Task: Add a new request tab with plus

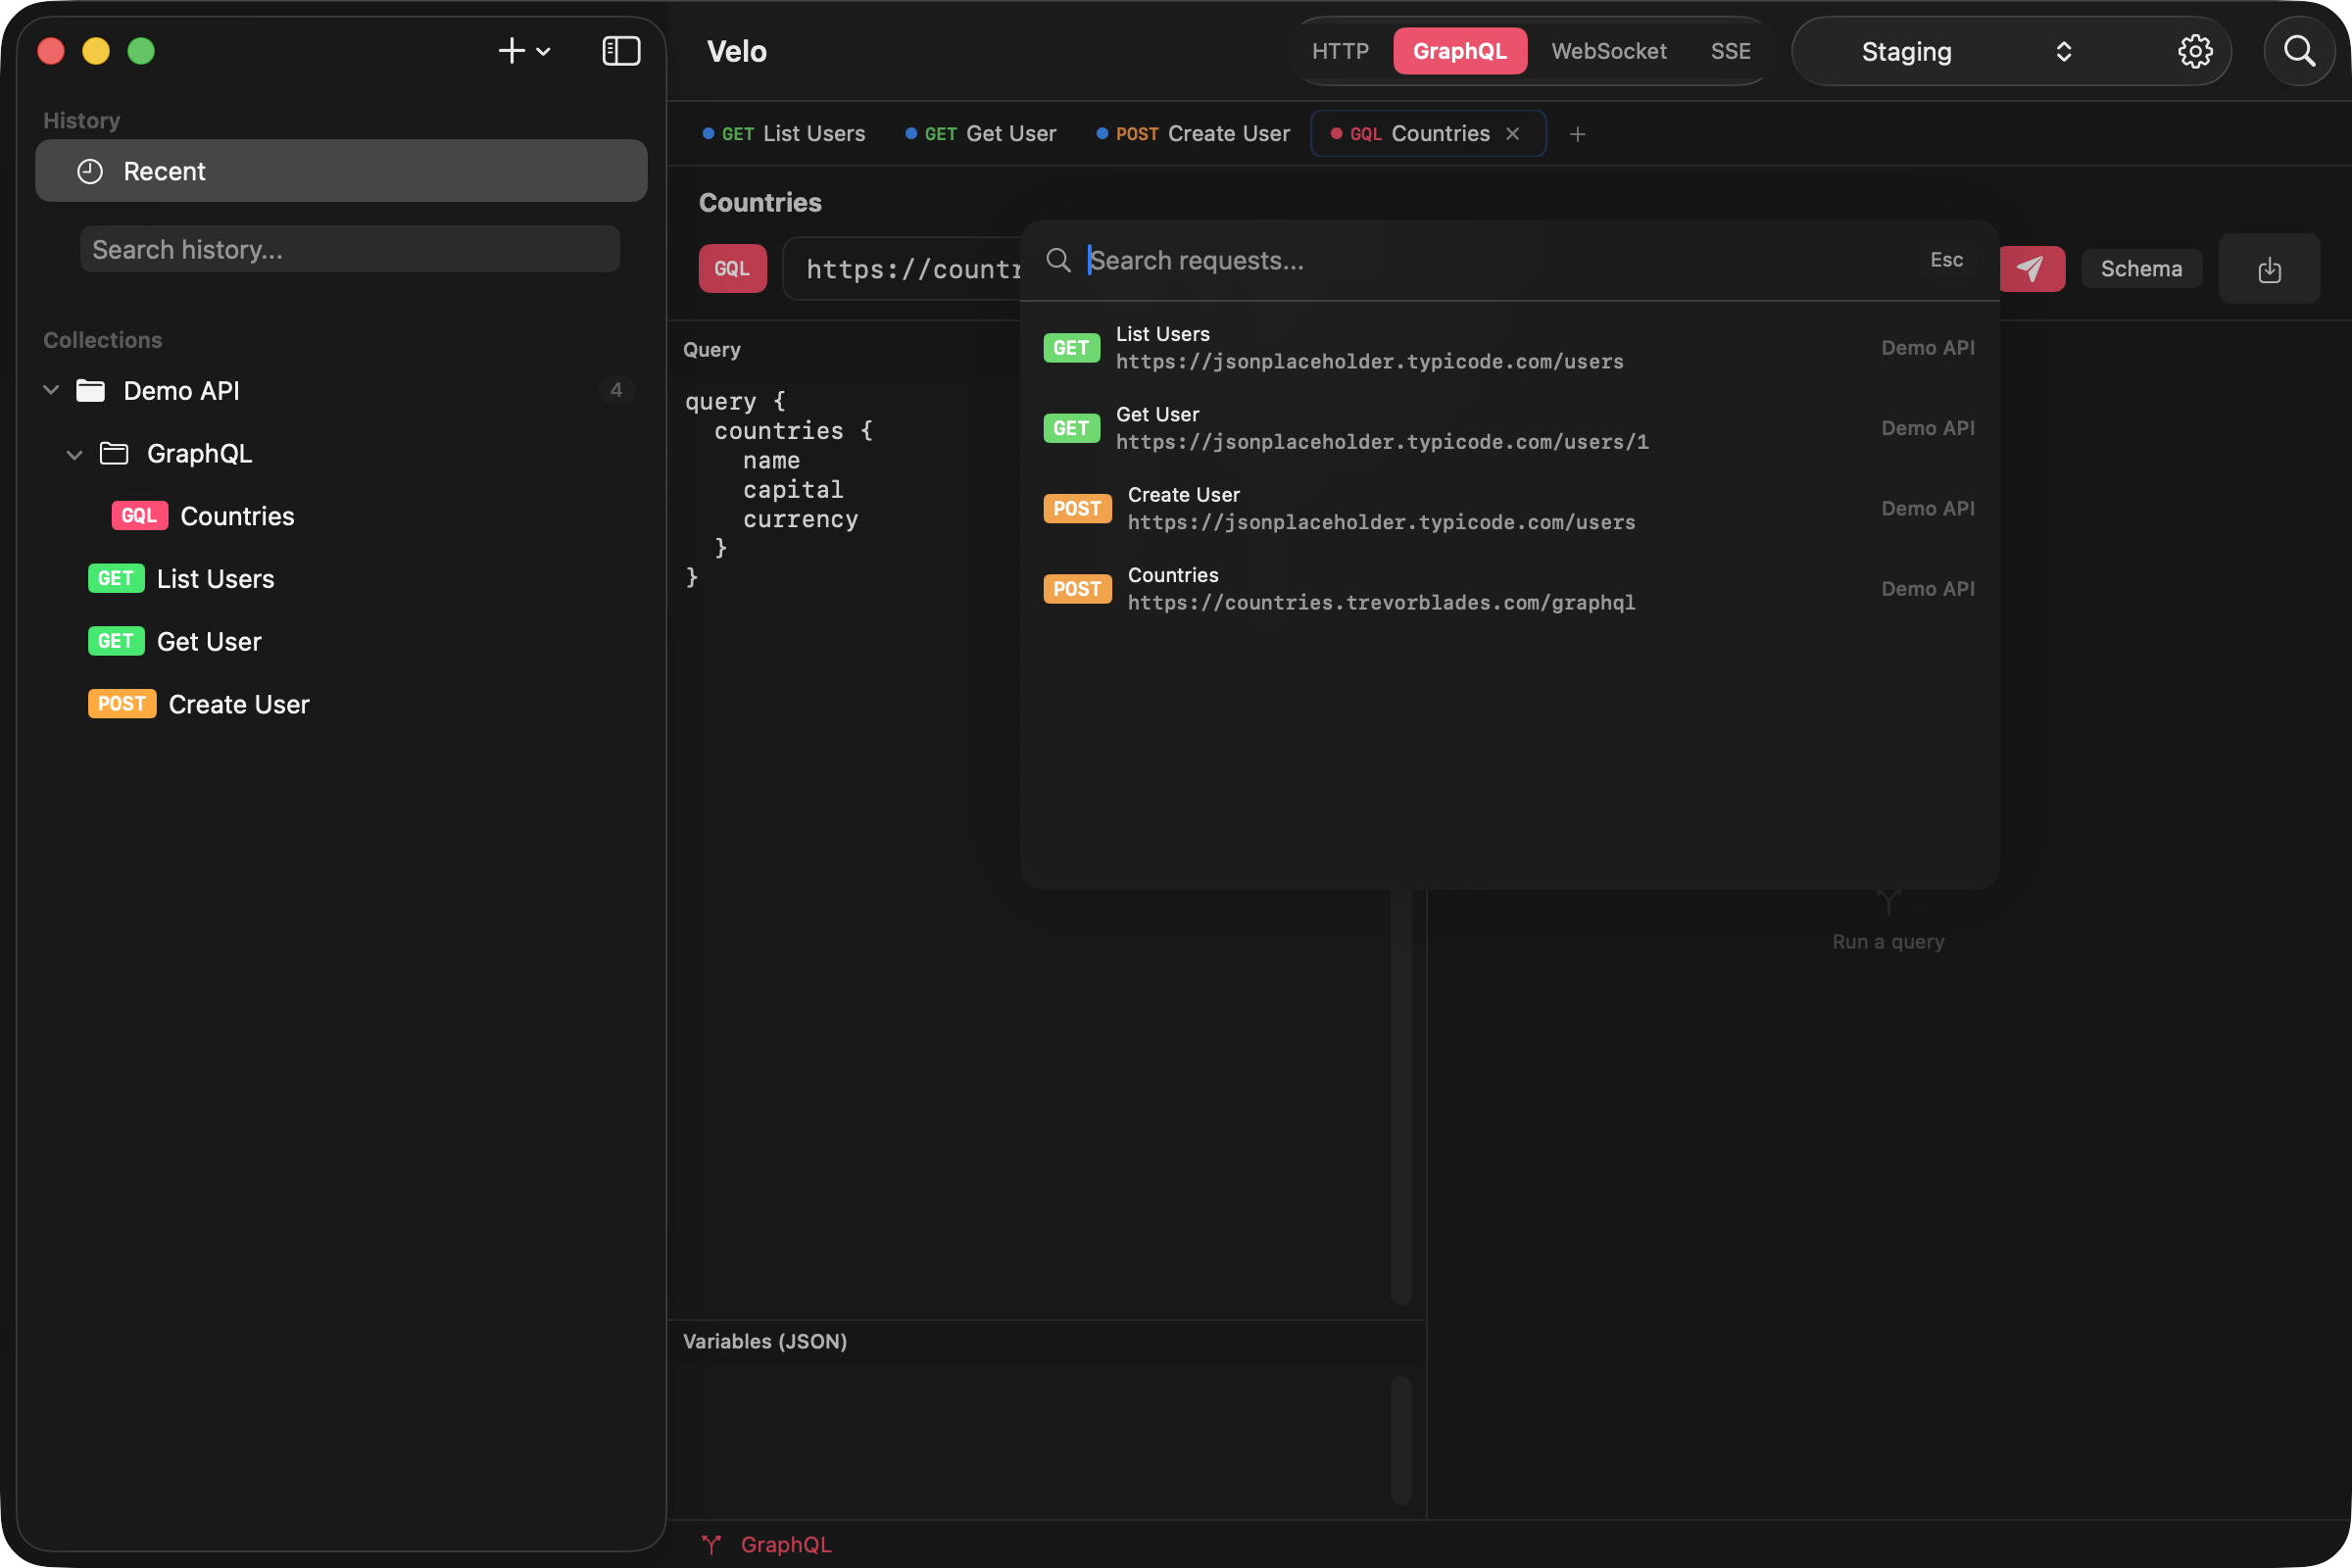Action: point(1577,134)
